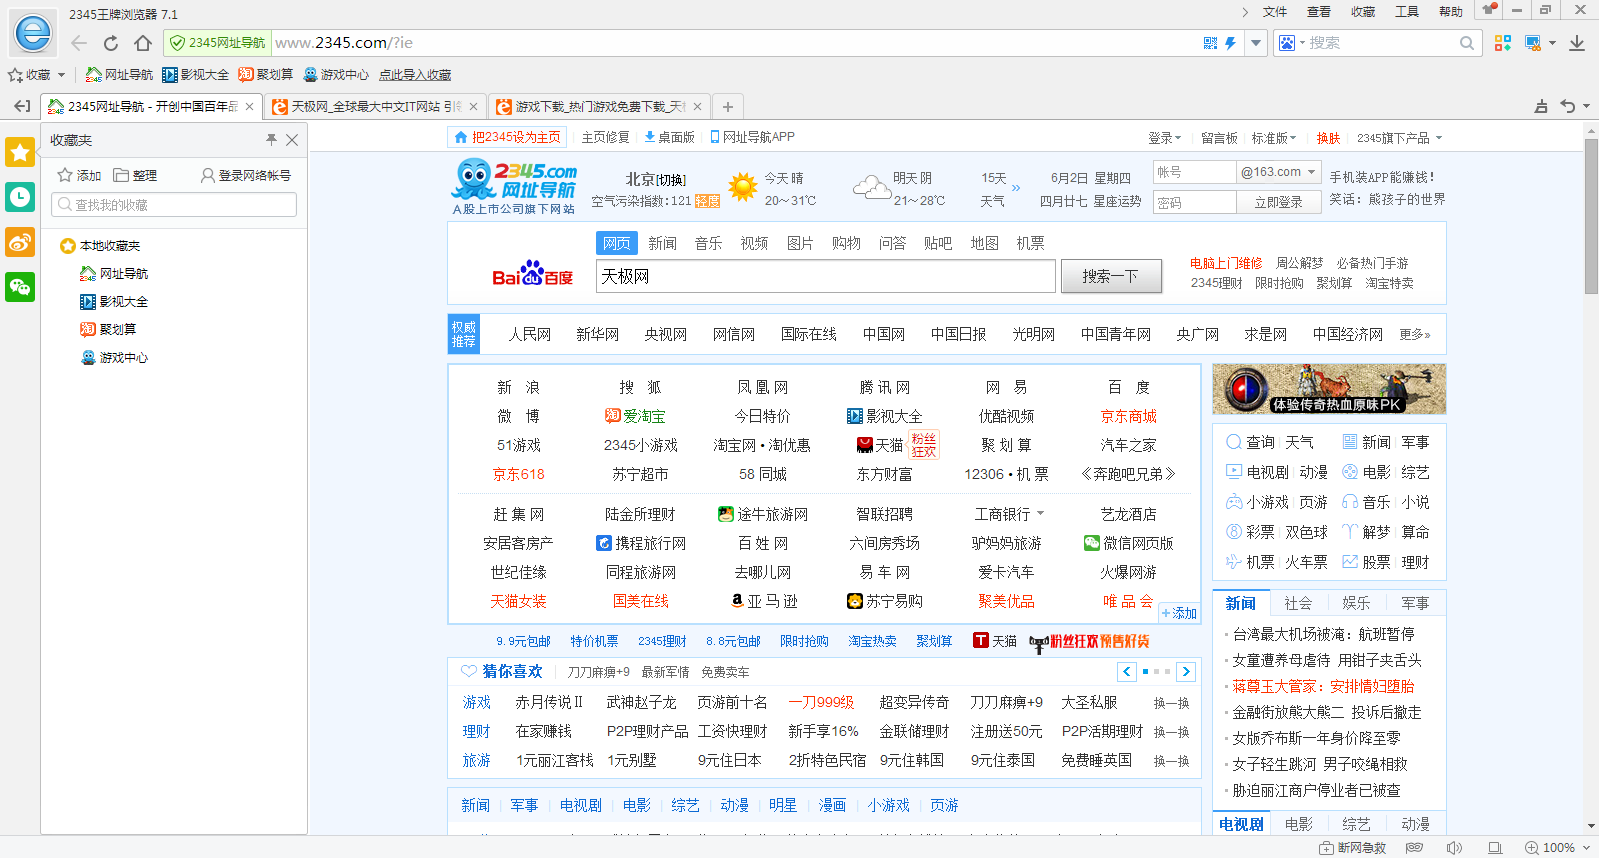Click the 2345.com 网址导航 logo
Image resolution: width=1599 pixels, height=858 pixels.
[x=514, y=188]
